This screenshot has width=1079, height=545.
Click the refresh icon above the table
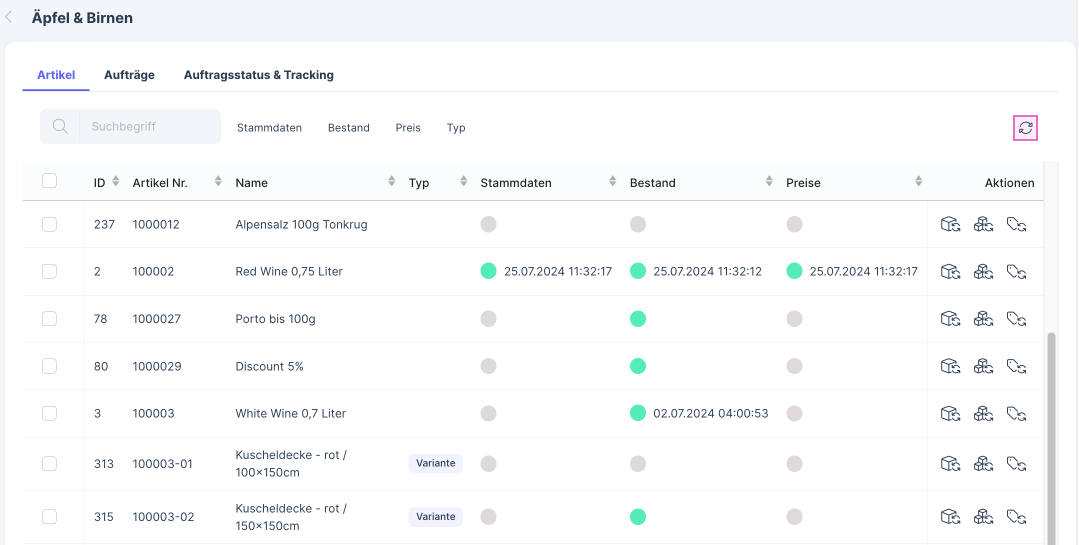[1025, 128]
